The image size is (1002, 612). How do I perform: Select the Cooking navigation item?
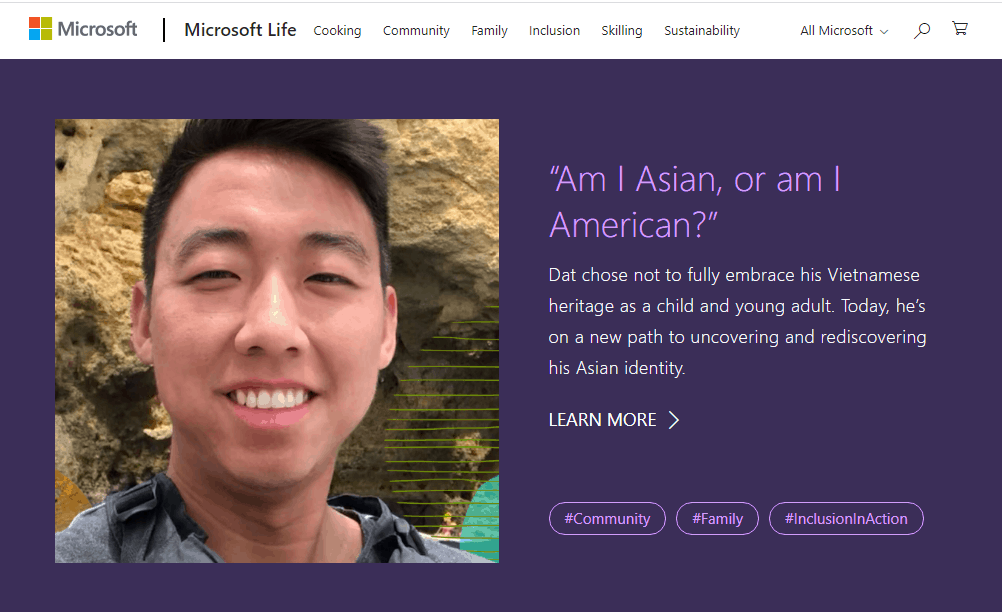click(337, 31)
